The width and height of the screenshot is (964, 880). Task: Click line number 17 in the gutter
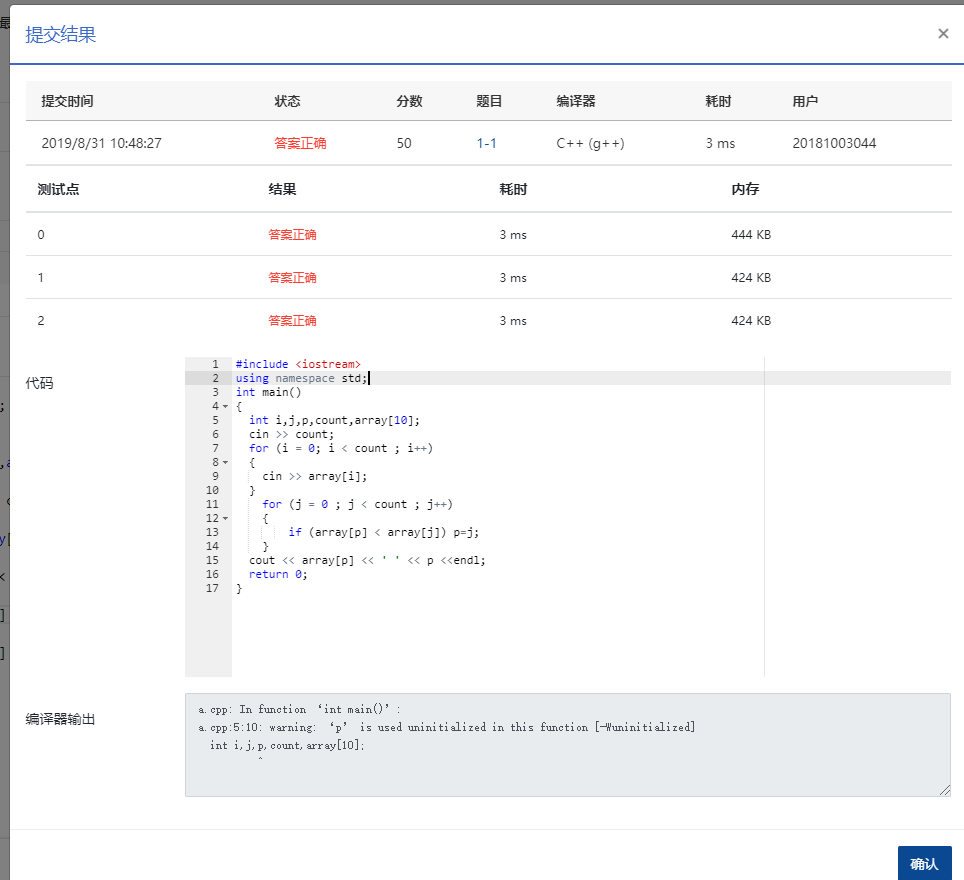[212, 589]
